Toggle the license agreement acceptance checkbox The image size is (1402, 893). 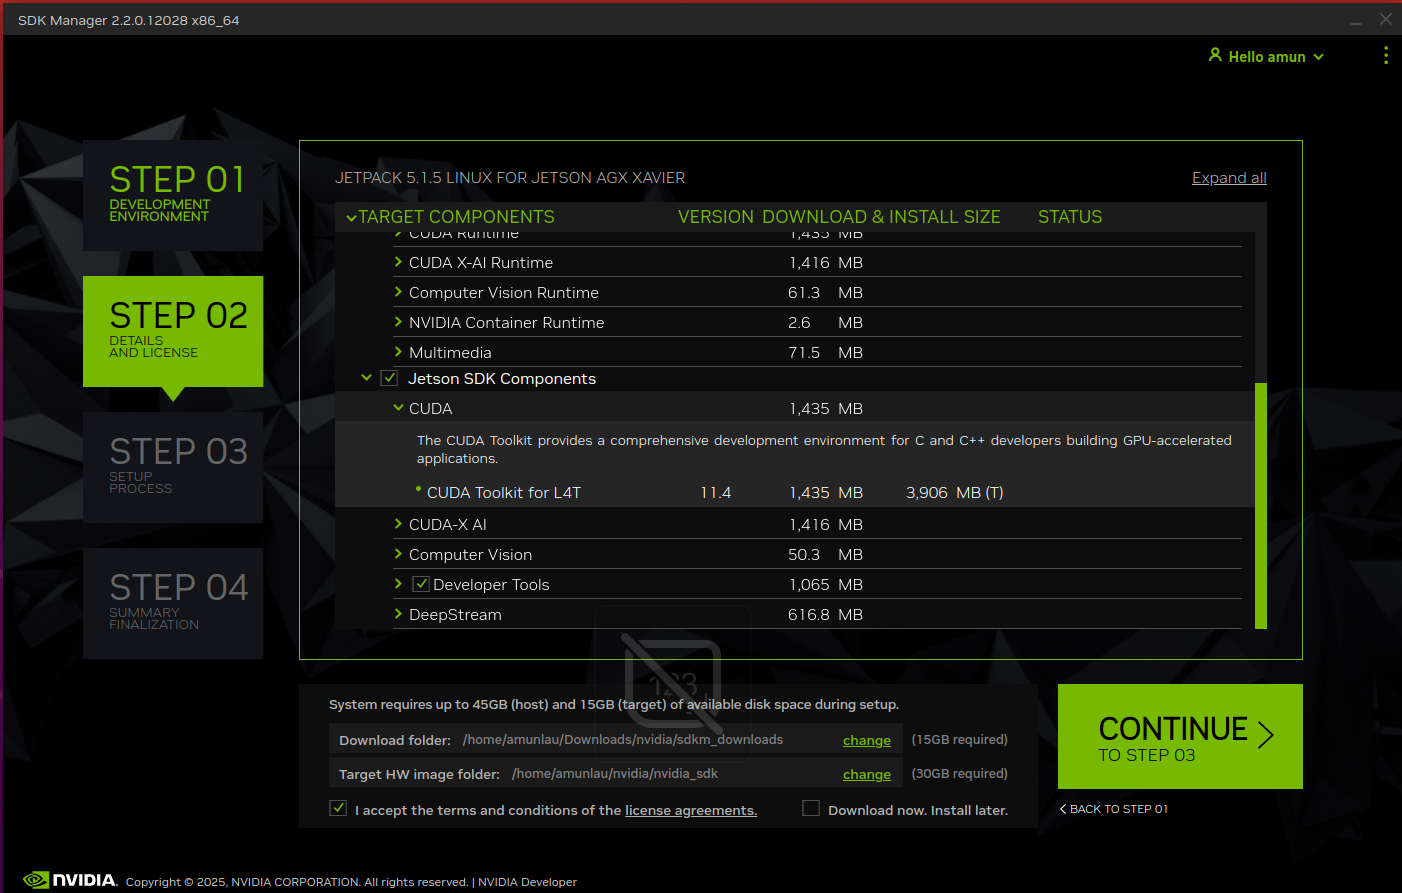[338, 808]
